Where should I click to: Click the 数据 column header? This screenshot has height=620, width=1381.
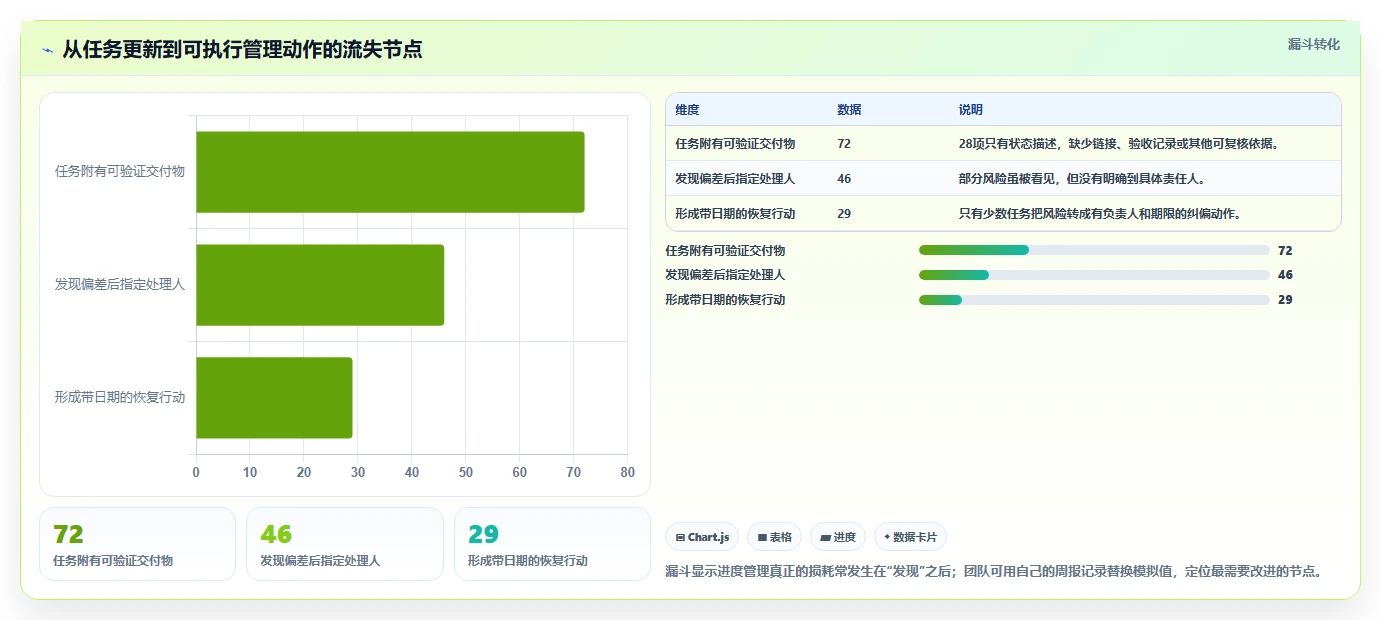849,110
